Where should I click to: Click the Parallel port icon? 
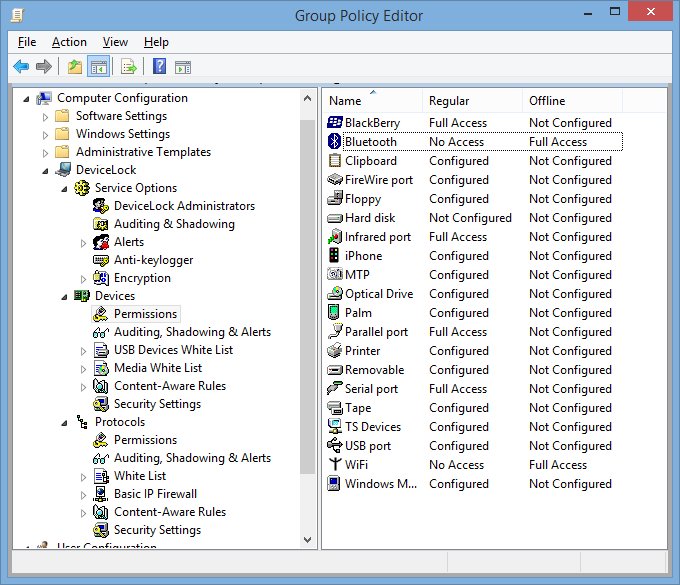click(334, 331)
